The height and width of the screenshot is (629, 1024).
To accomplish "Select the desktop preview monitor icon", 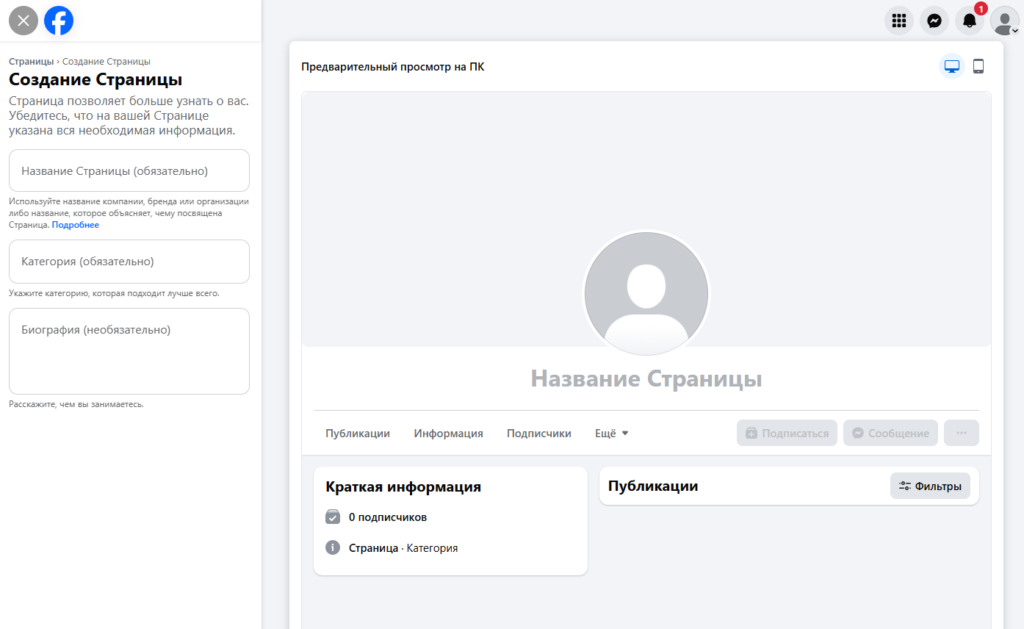I will click(950, 65).
